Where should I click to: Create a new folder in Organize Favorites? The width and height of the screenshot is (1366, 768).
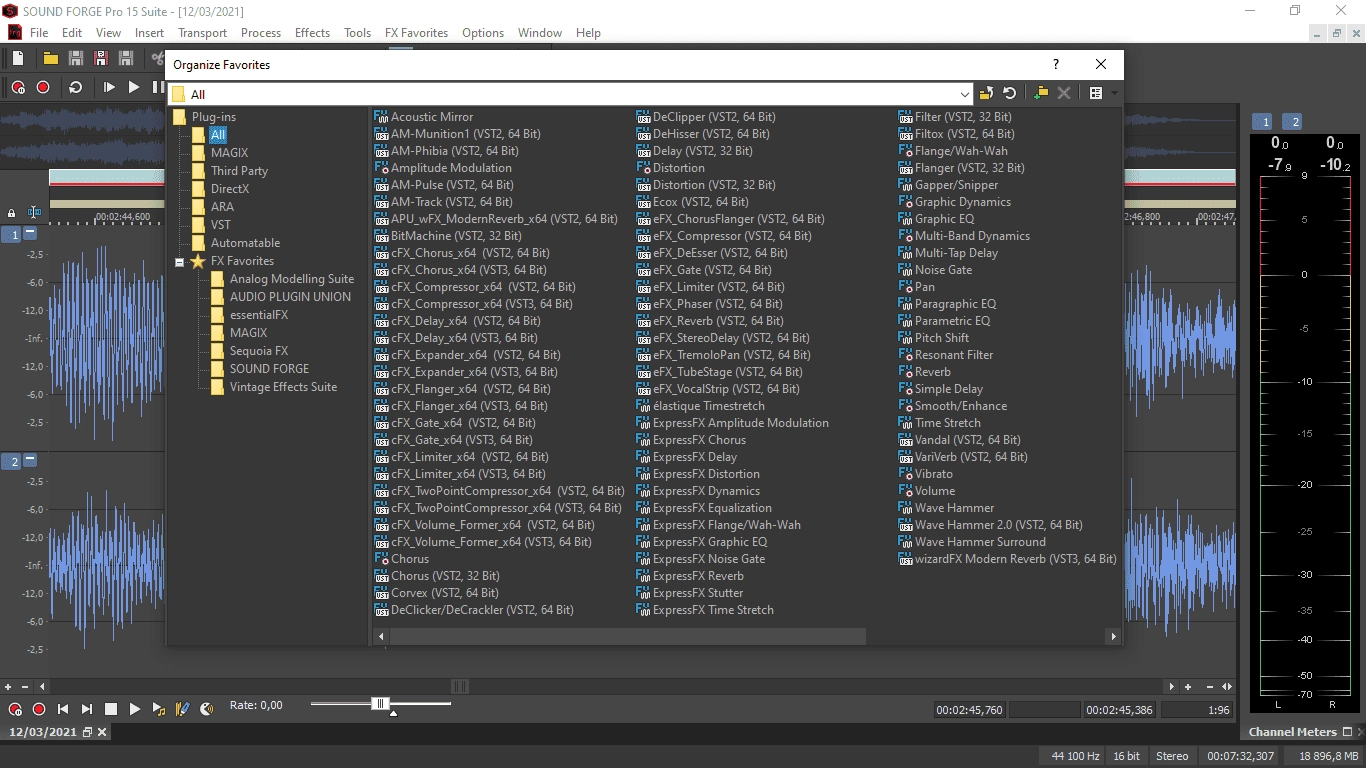point(1041,93)
